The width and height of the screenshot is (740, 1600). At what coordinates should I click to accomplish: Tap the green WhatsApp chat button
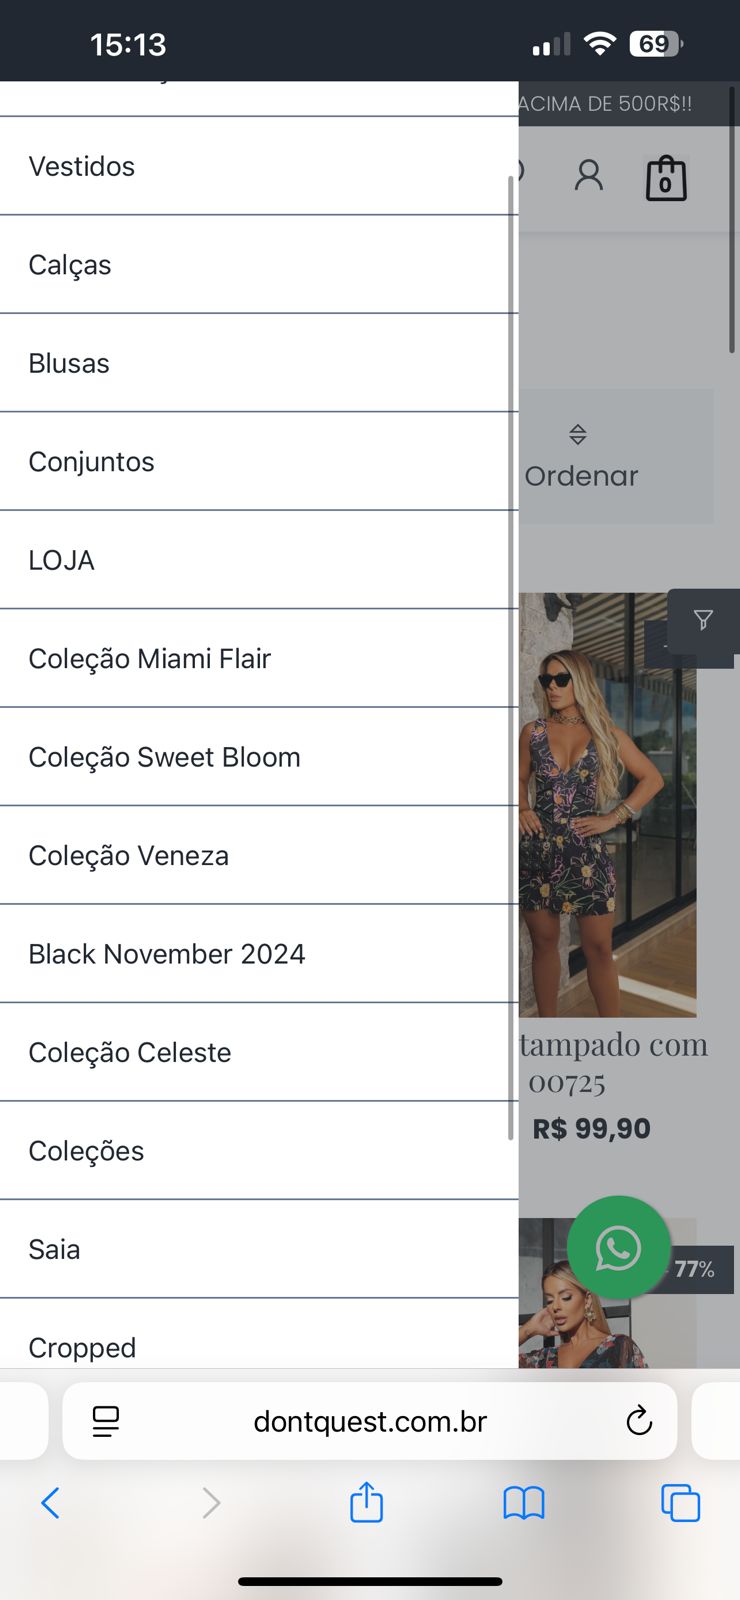[618, 1247]
